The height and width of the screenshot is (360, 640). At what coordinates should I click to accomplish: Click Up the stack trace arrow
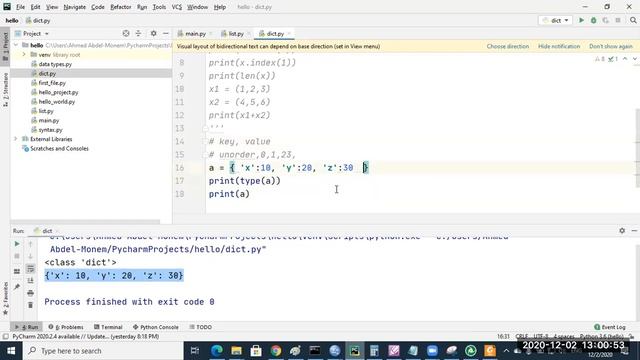tap(30, 244)
